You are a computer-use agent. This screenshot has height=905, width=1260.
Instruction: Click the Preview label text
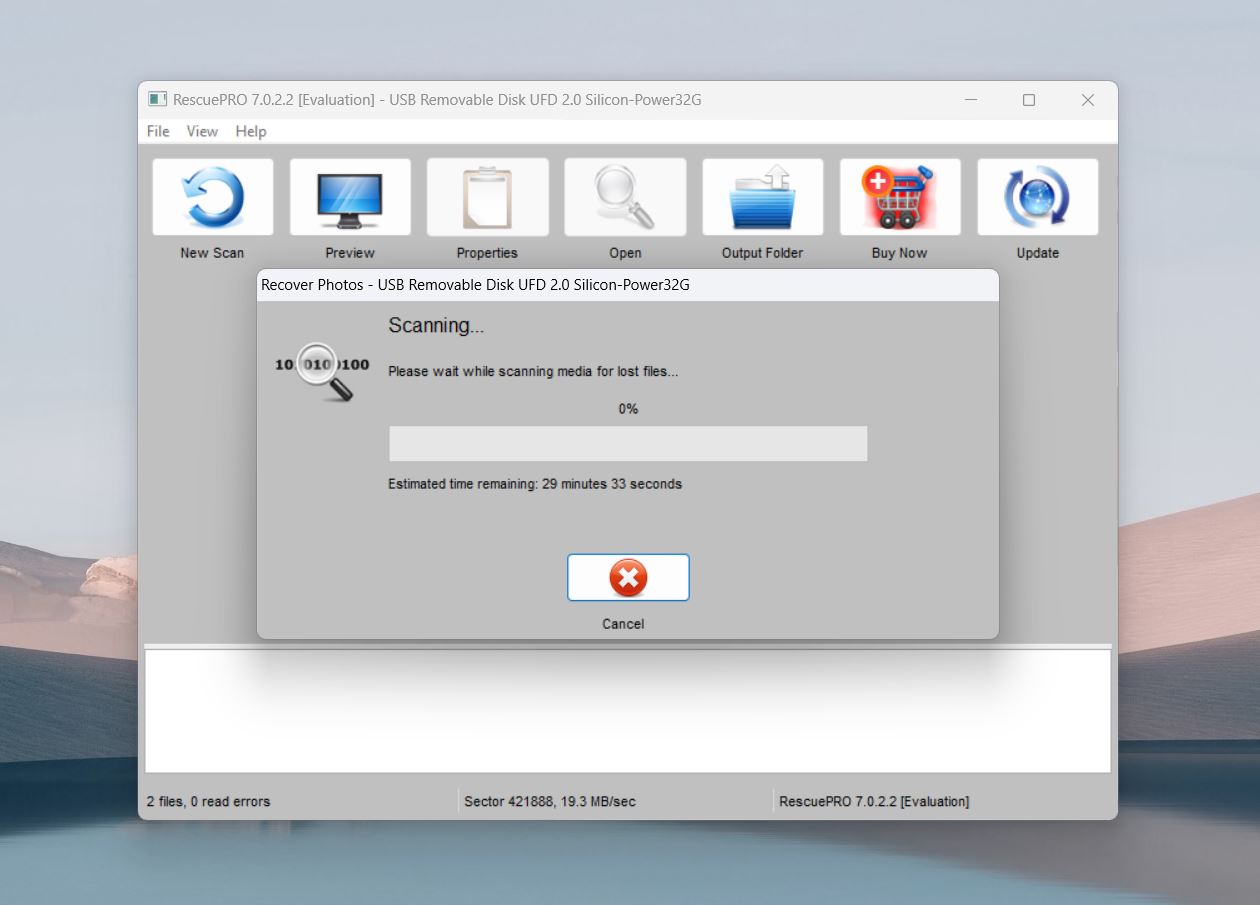pyautogui.click(x=350, y=253)
